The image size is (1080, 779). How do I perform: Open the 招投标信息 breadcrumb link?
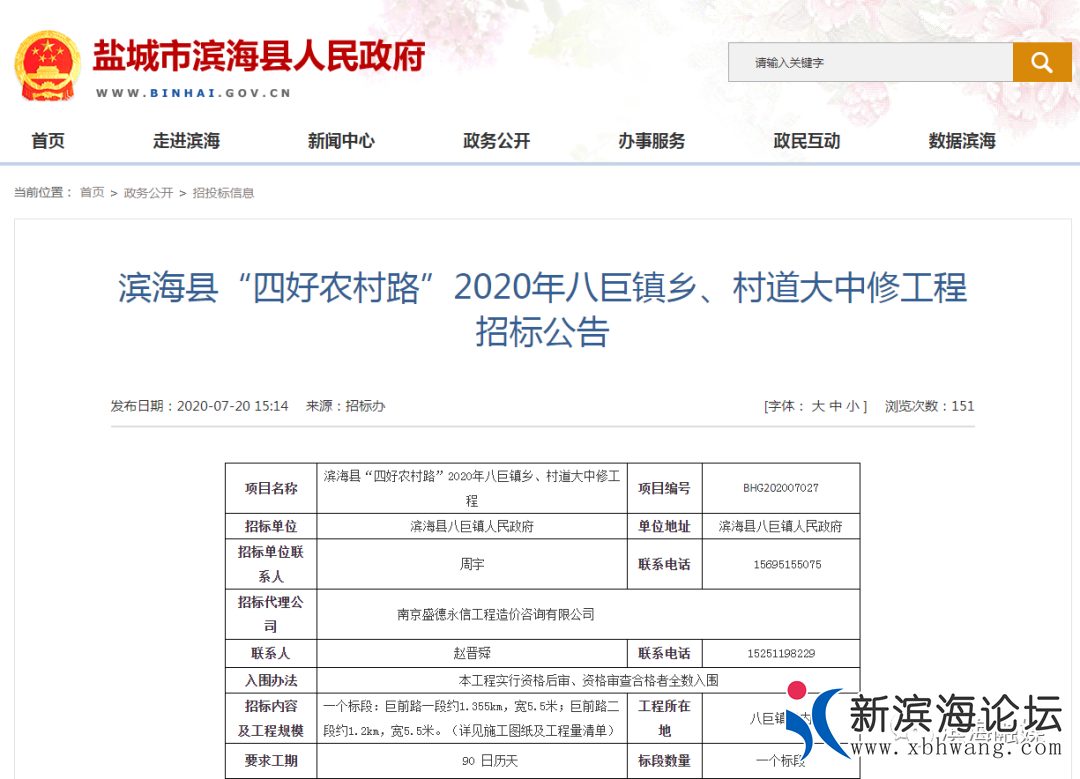[x=222, y=192]
